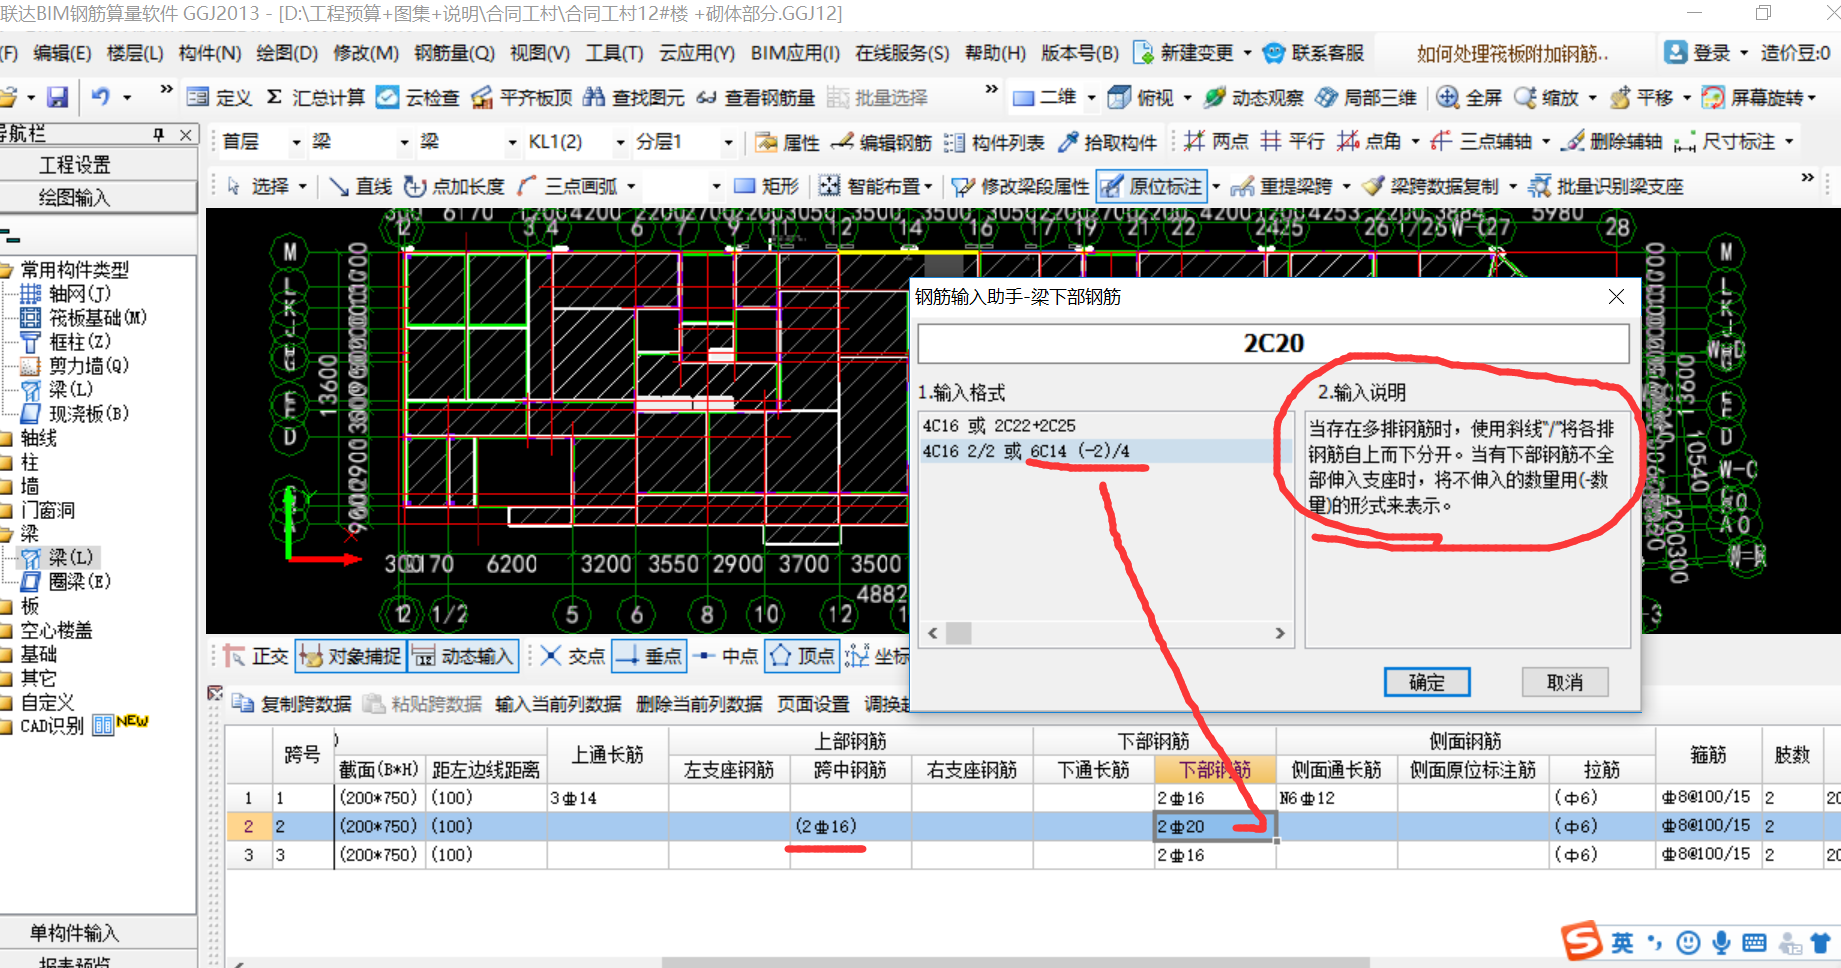The width and height of the screenshot is (1841, 968).
Task: Click the Save disk icon
Action: [58, 97]
